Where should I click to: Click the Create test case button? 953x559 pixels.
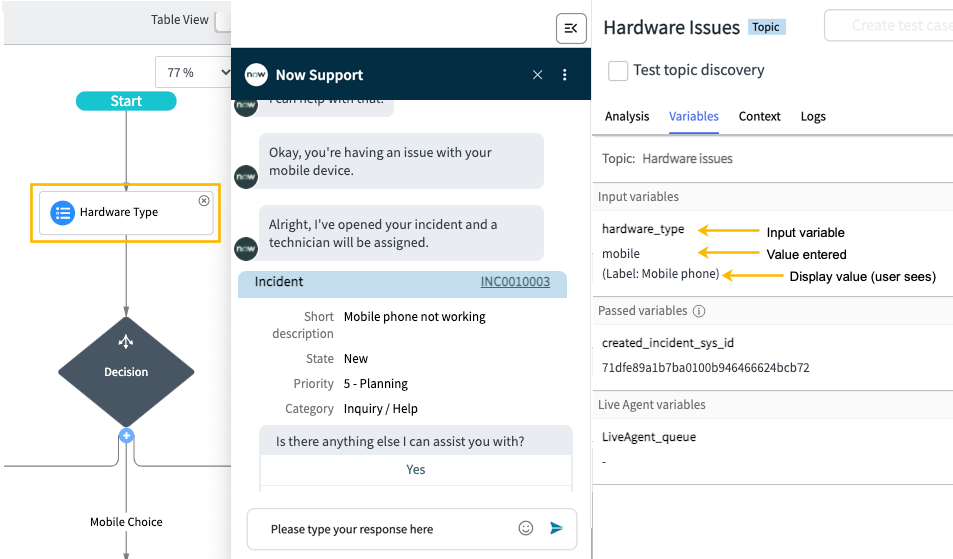point(888,26)
